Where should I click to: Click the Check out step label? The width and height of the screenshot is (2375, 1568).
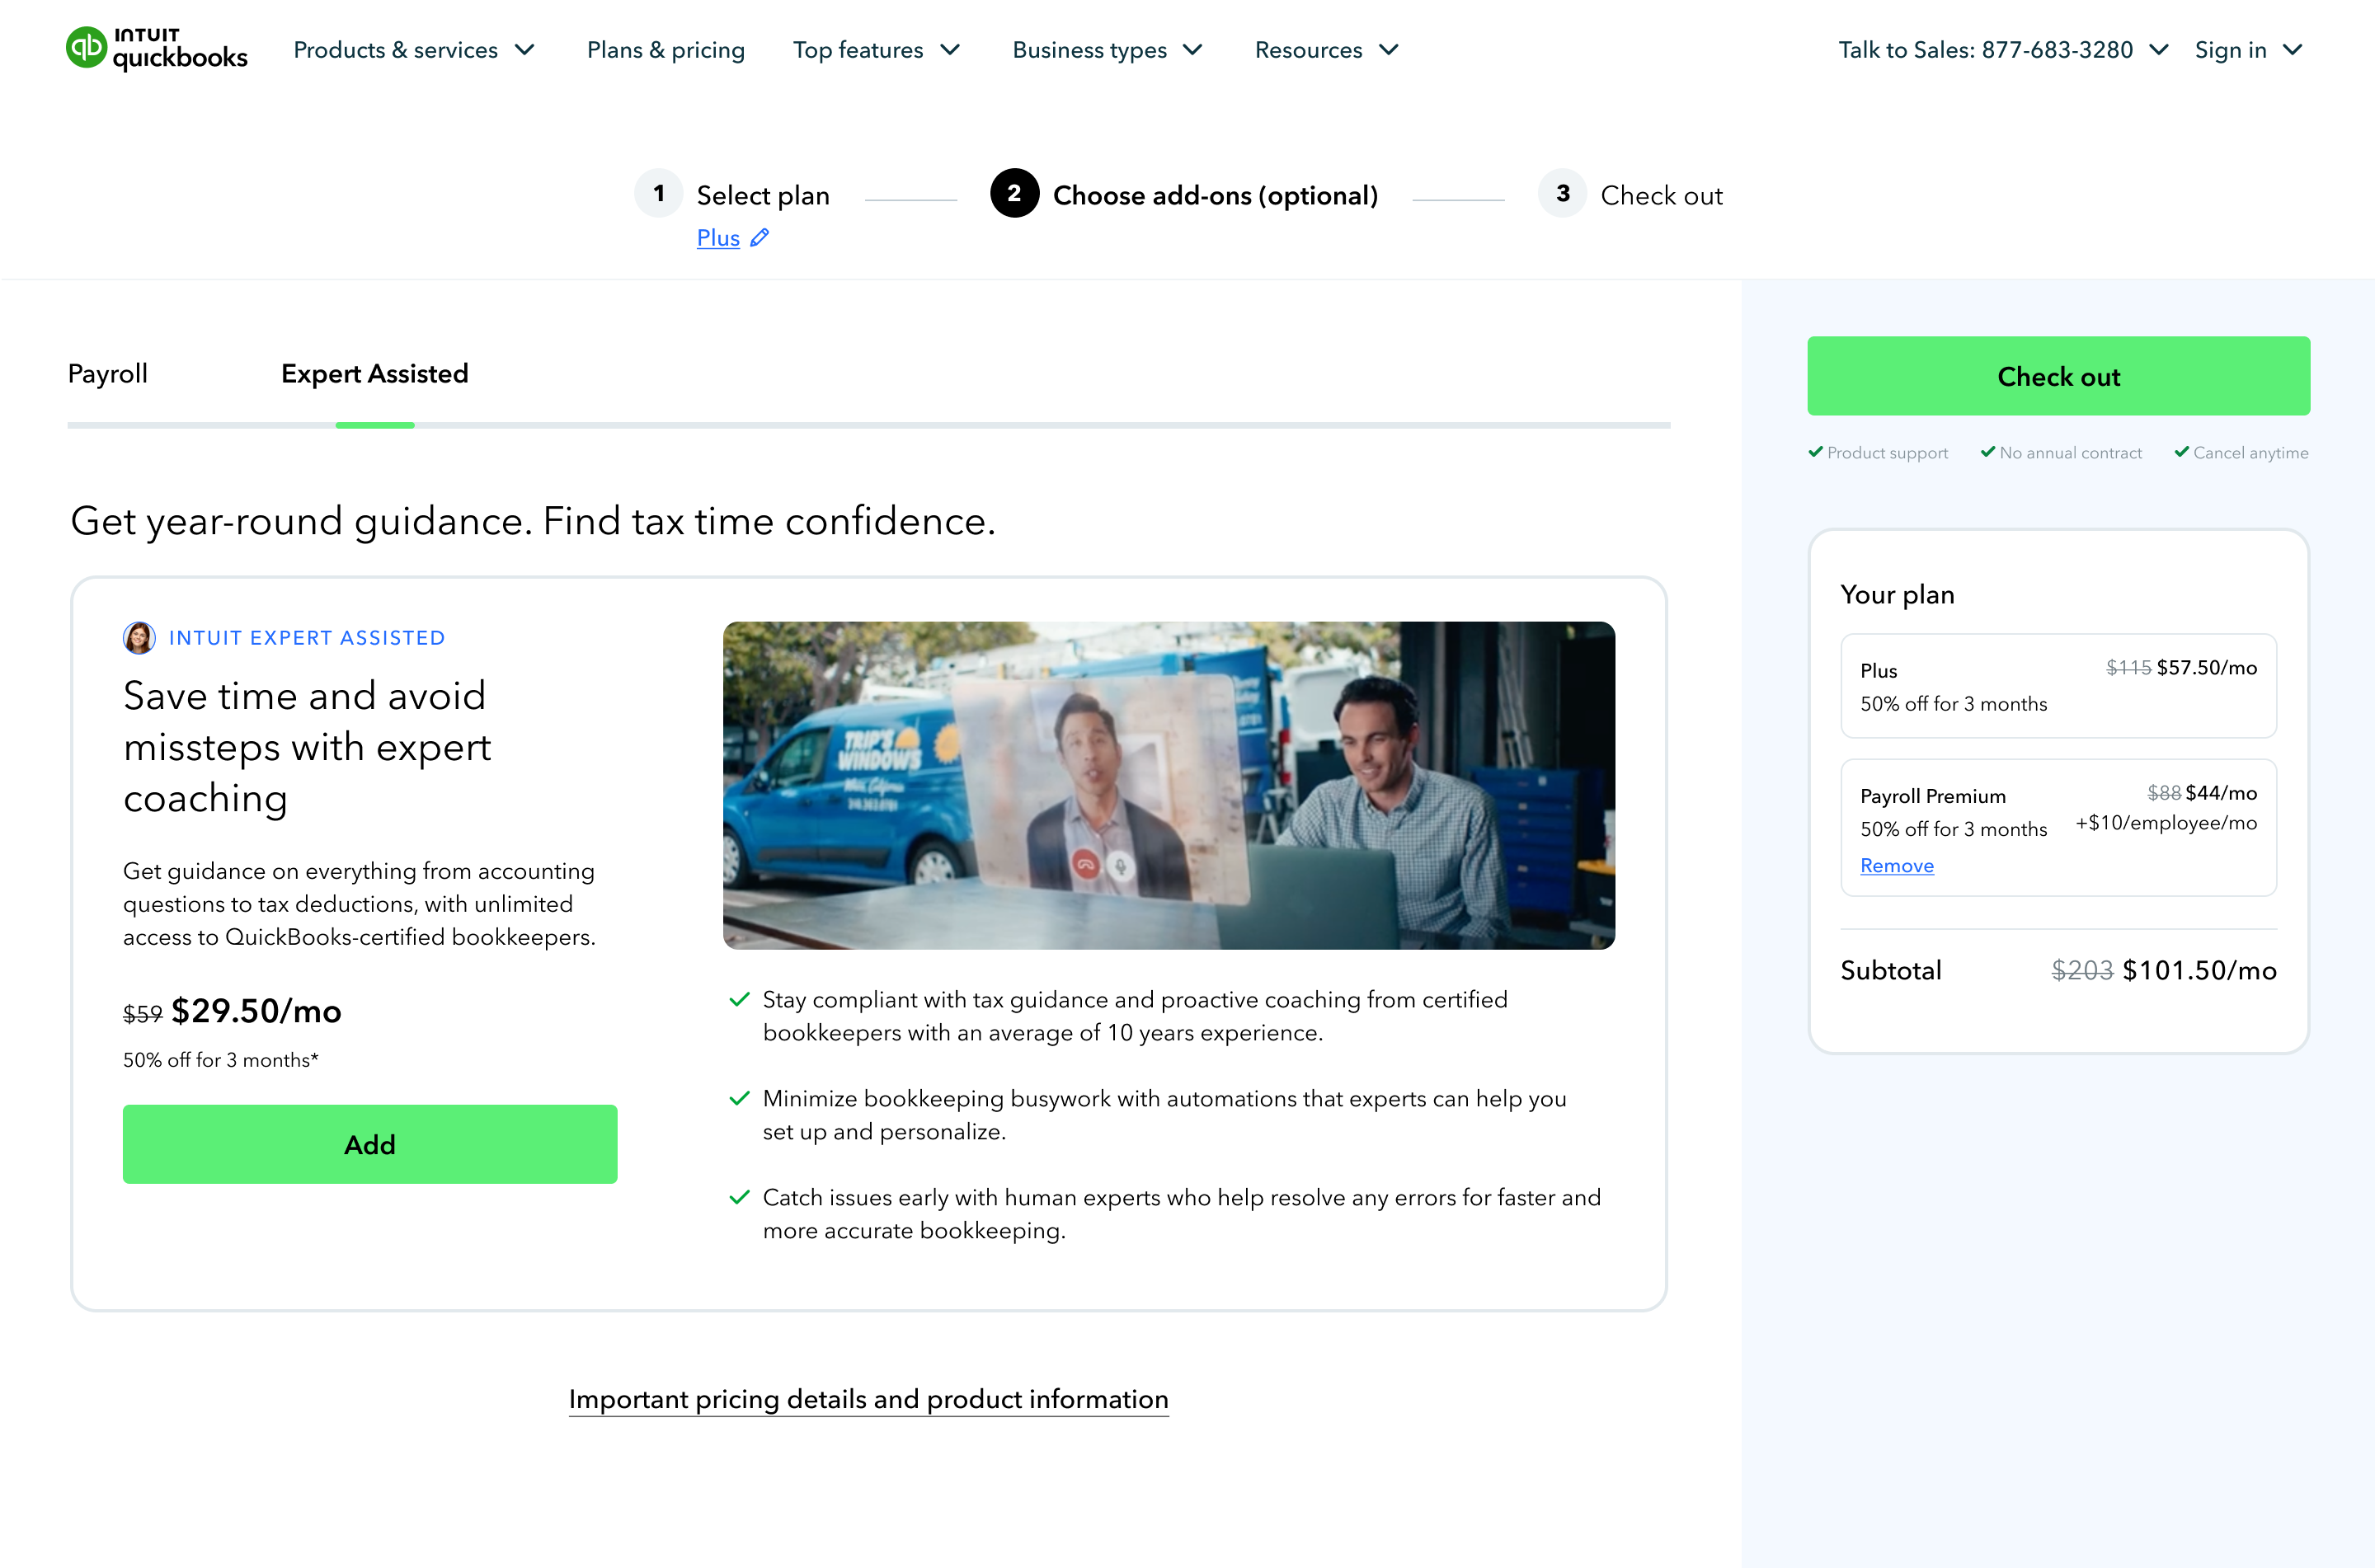(x=1662, y=195)
